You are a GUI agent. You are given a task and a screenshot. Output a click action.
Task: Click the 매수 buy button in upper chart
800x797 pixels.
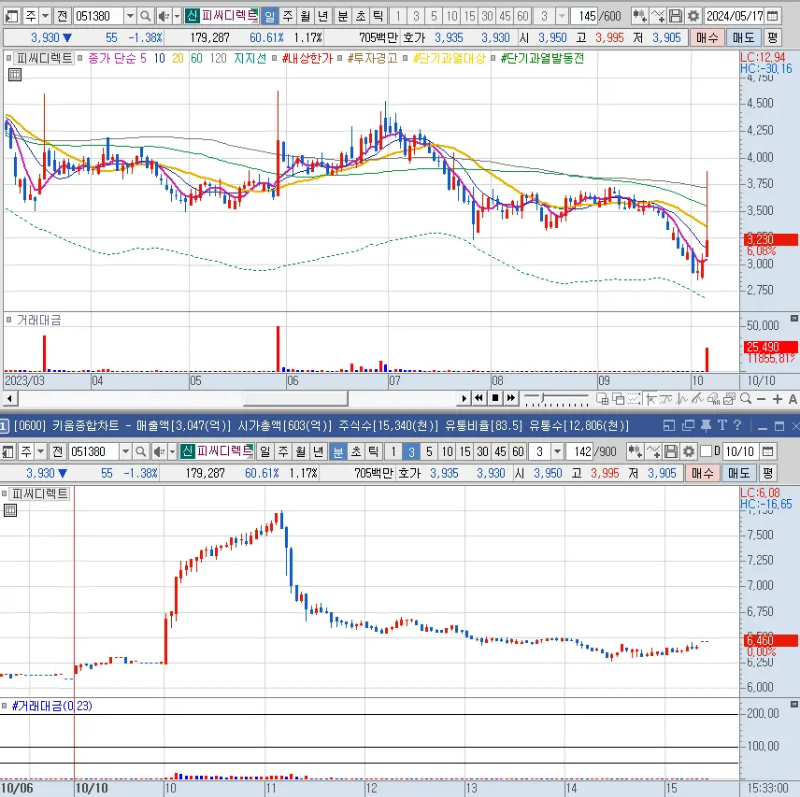(707, 38)
